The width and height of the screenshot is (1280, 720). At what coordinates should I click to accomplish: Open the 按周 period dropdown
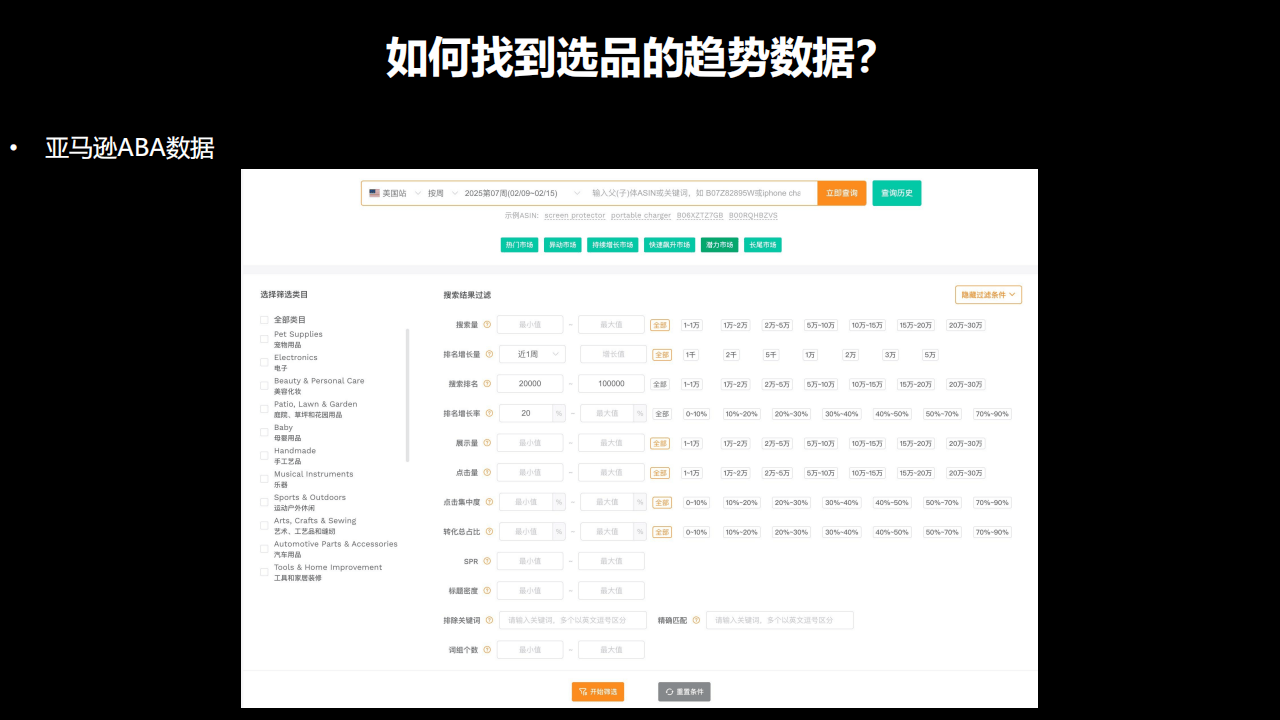[x=443, y=193]
